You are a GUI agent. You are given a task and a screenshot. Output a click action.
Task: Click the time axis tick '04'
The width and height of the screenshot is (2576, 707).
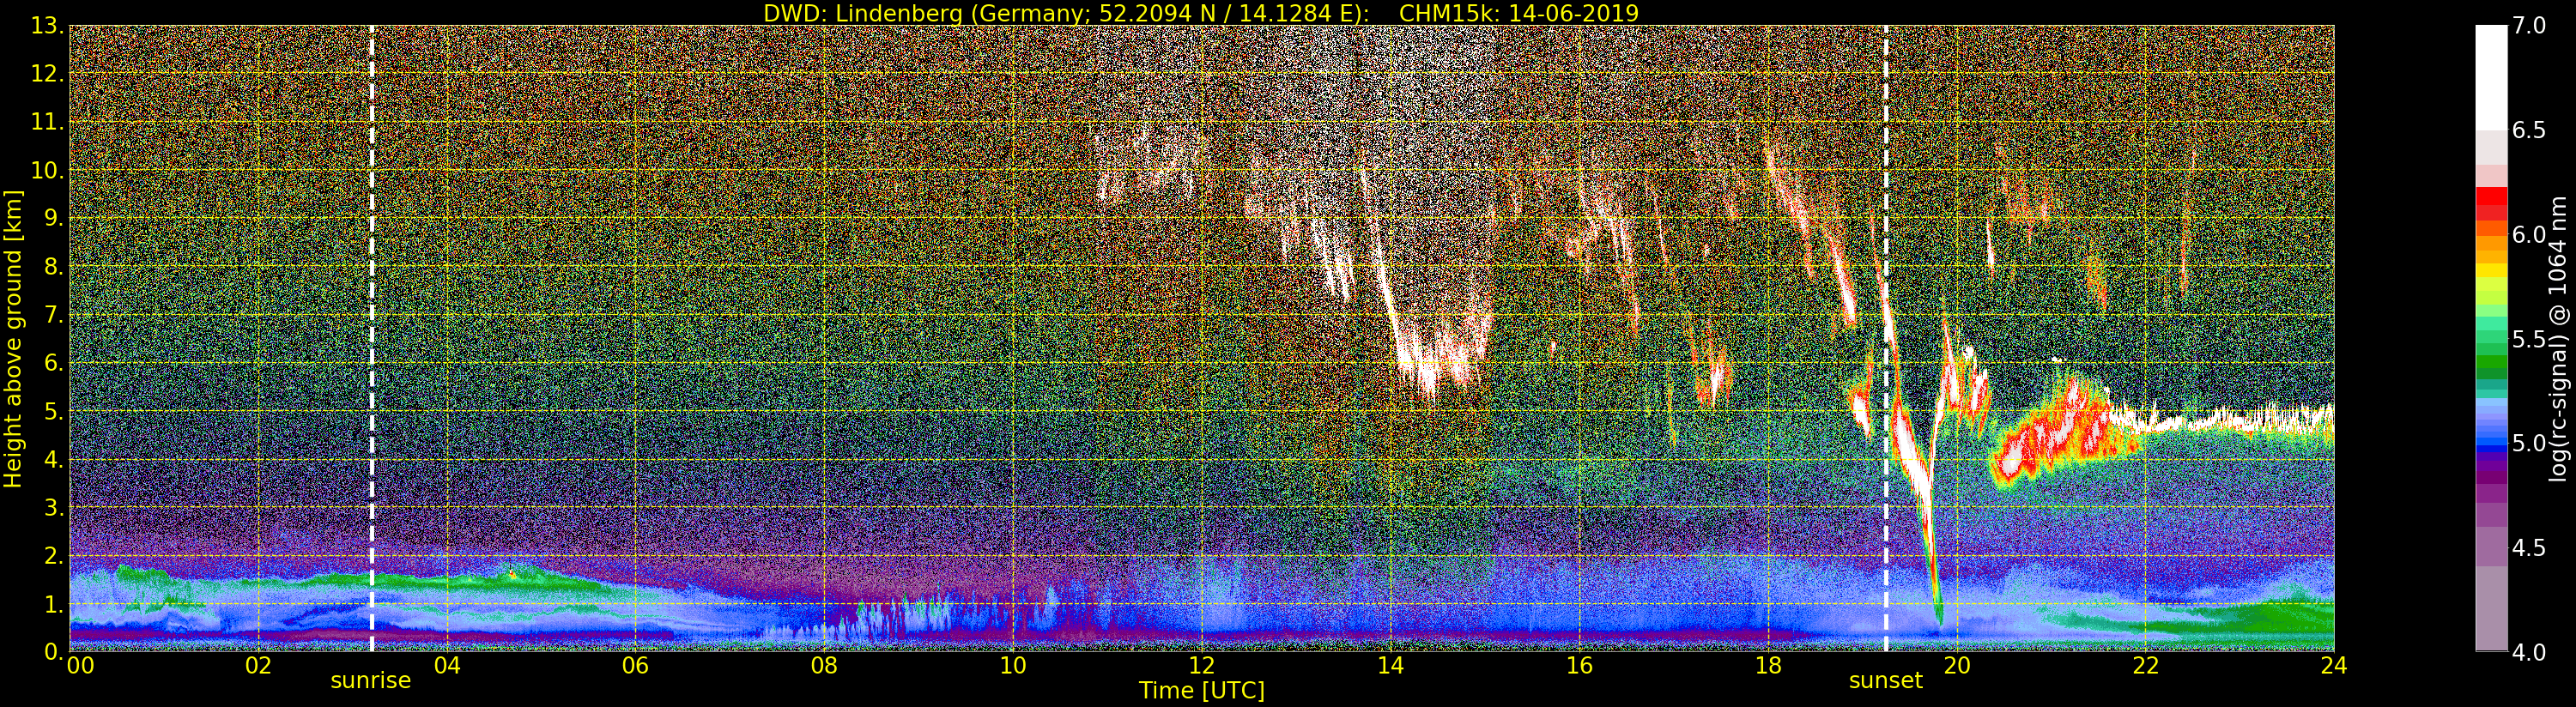[x=447, y=665]
